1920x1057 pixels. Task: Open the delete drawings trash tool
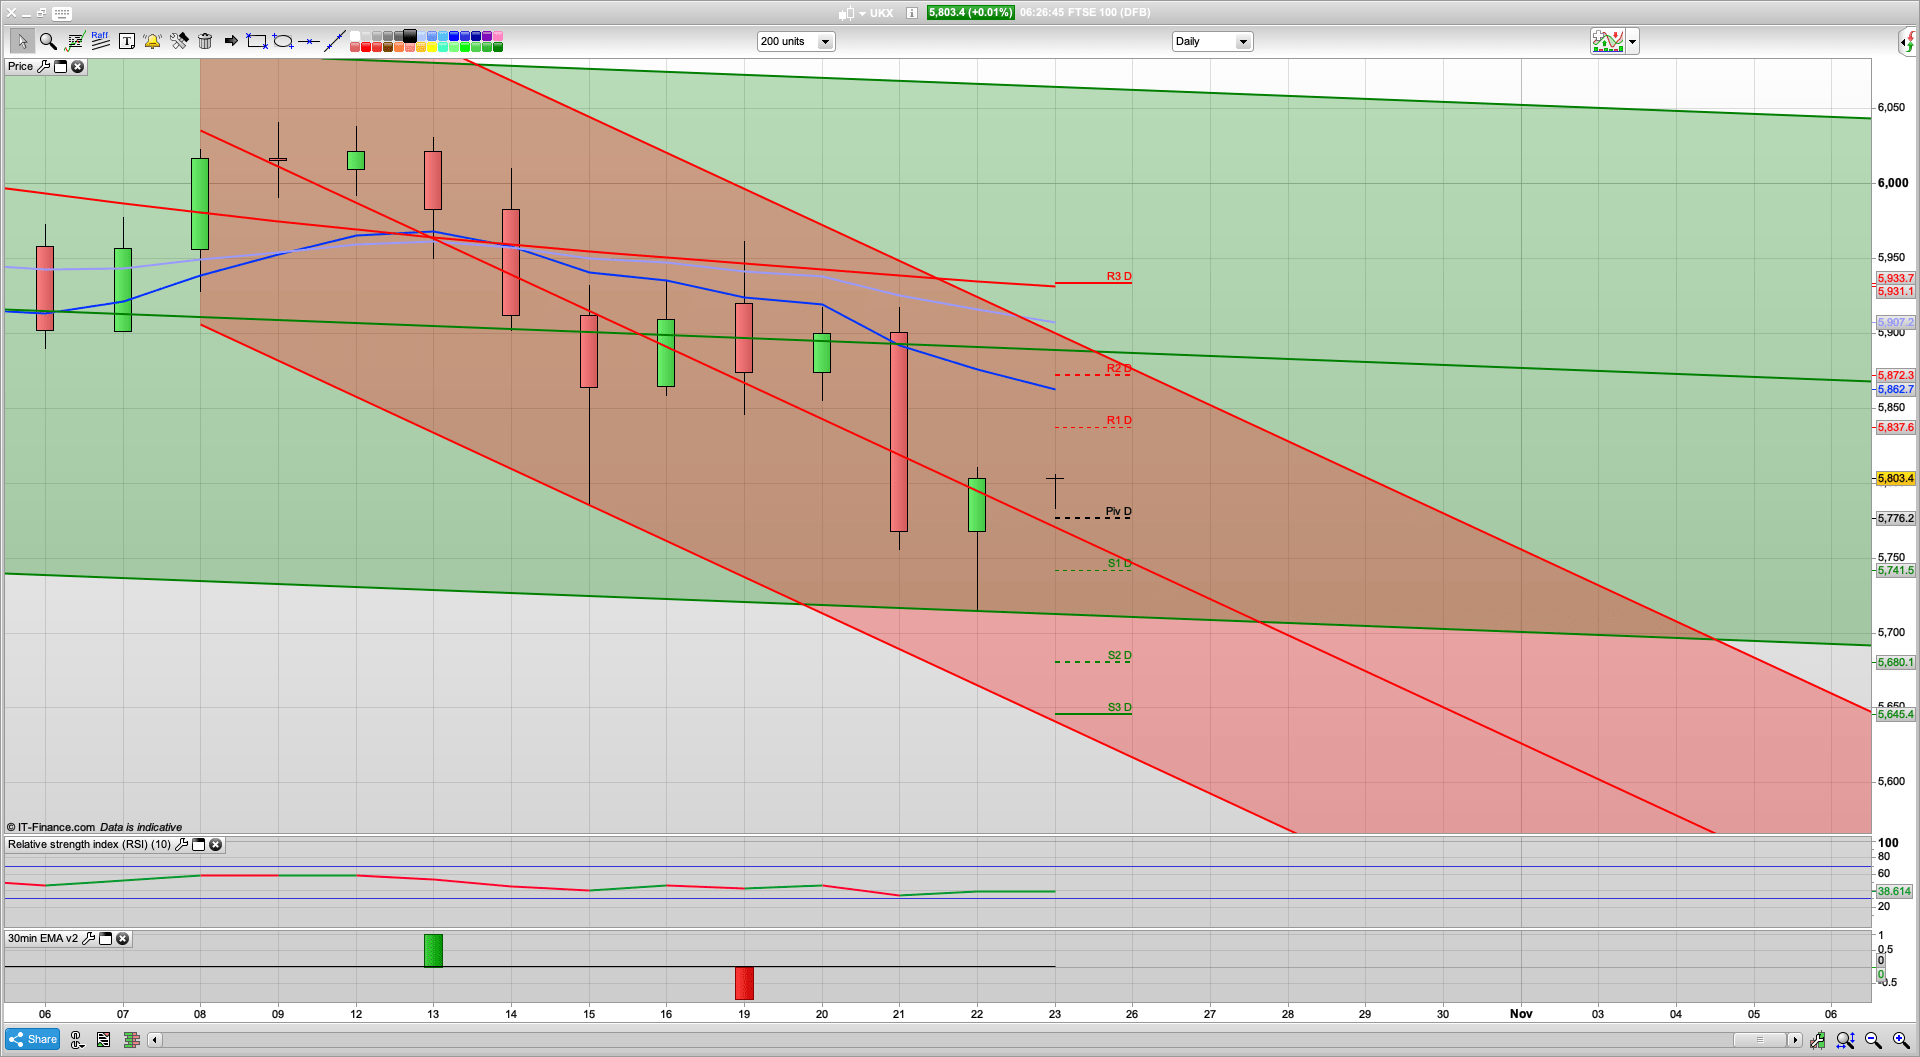tap(205, 41)
